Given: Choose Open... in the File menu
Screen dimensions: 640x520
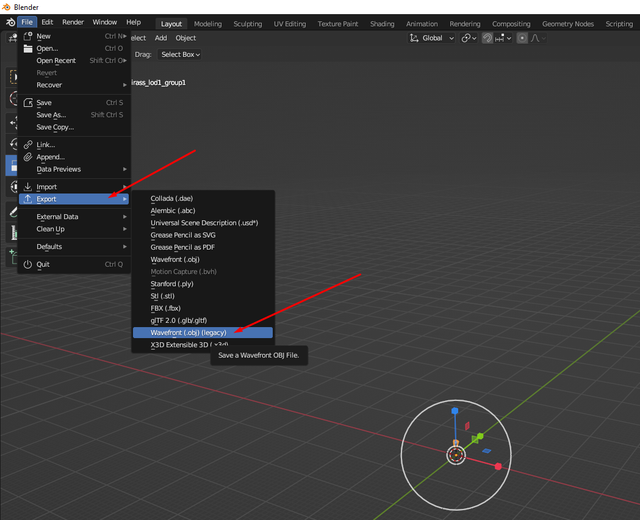Looking at the screenshot, I should [74, 48].
